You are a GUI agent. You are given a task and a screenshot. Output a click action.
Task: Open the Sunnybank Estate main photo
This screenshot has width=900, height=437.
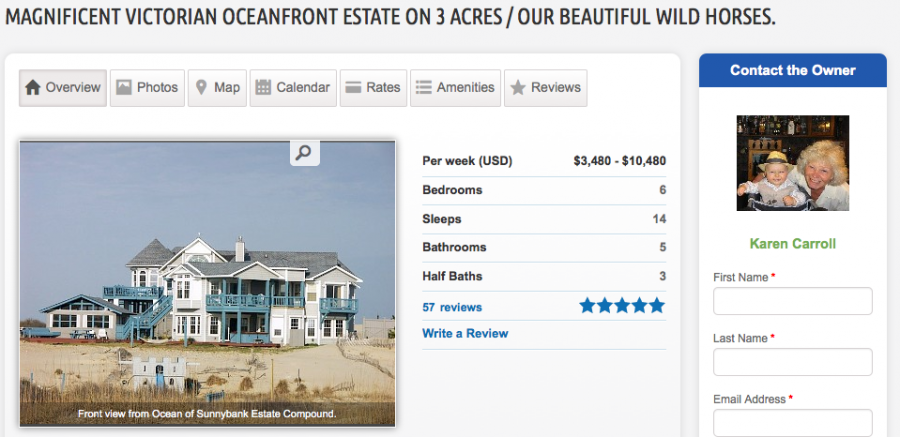pos(207,290)
